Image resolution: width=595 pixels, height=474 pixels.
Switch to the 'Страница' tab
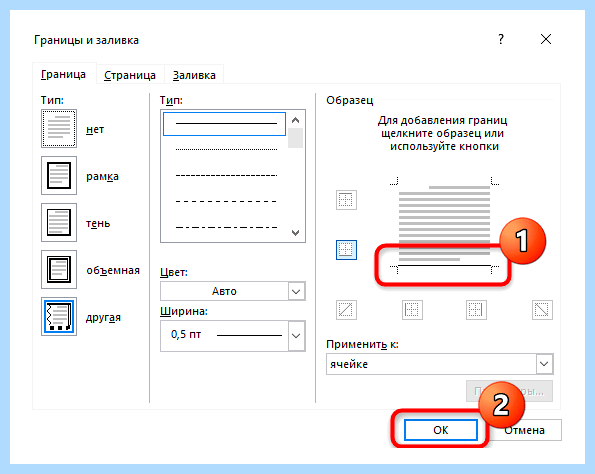click(x=130, y=75)
